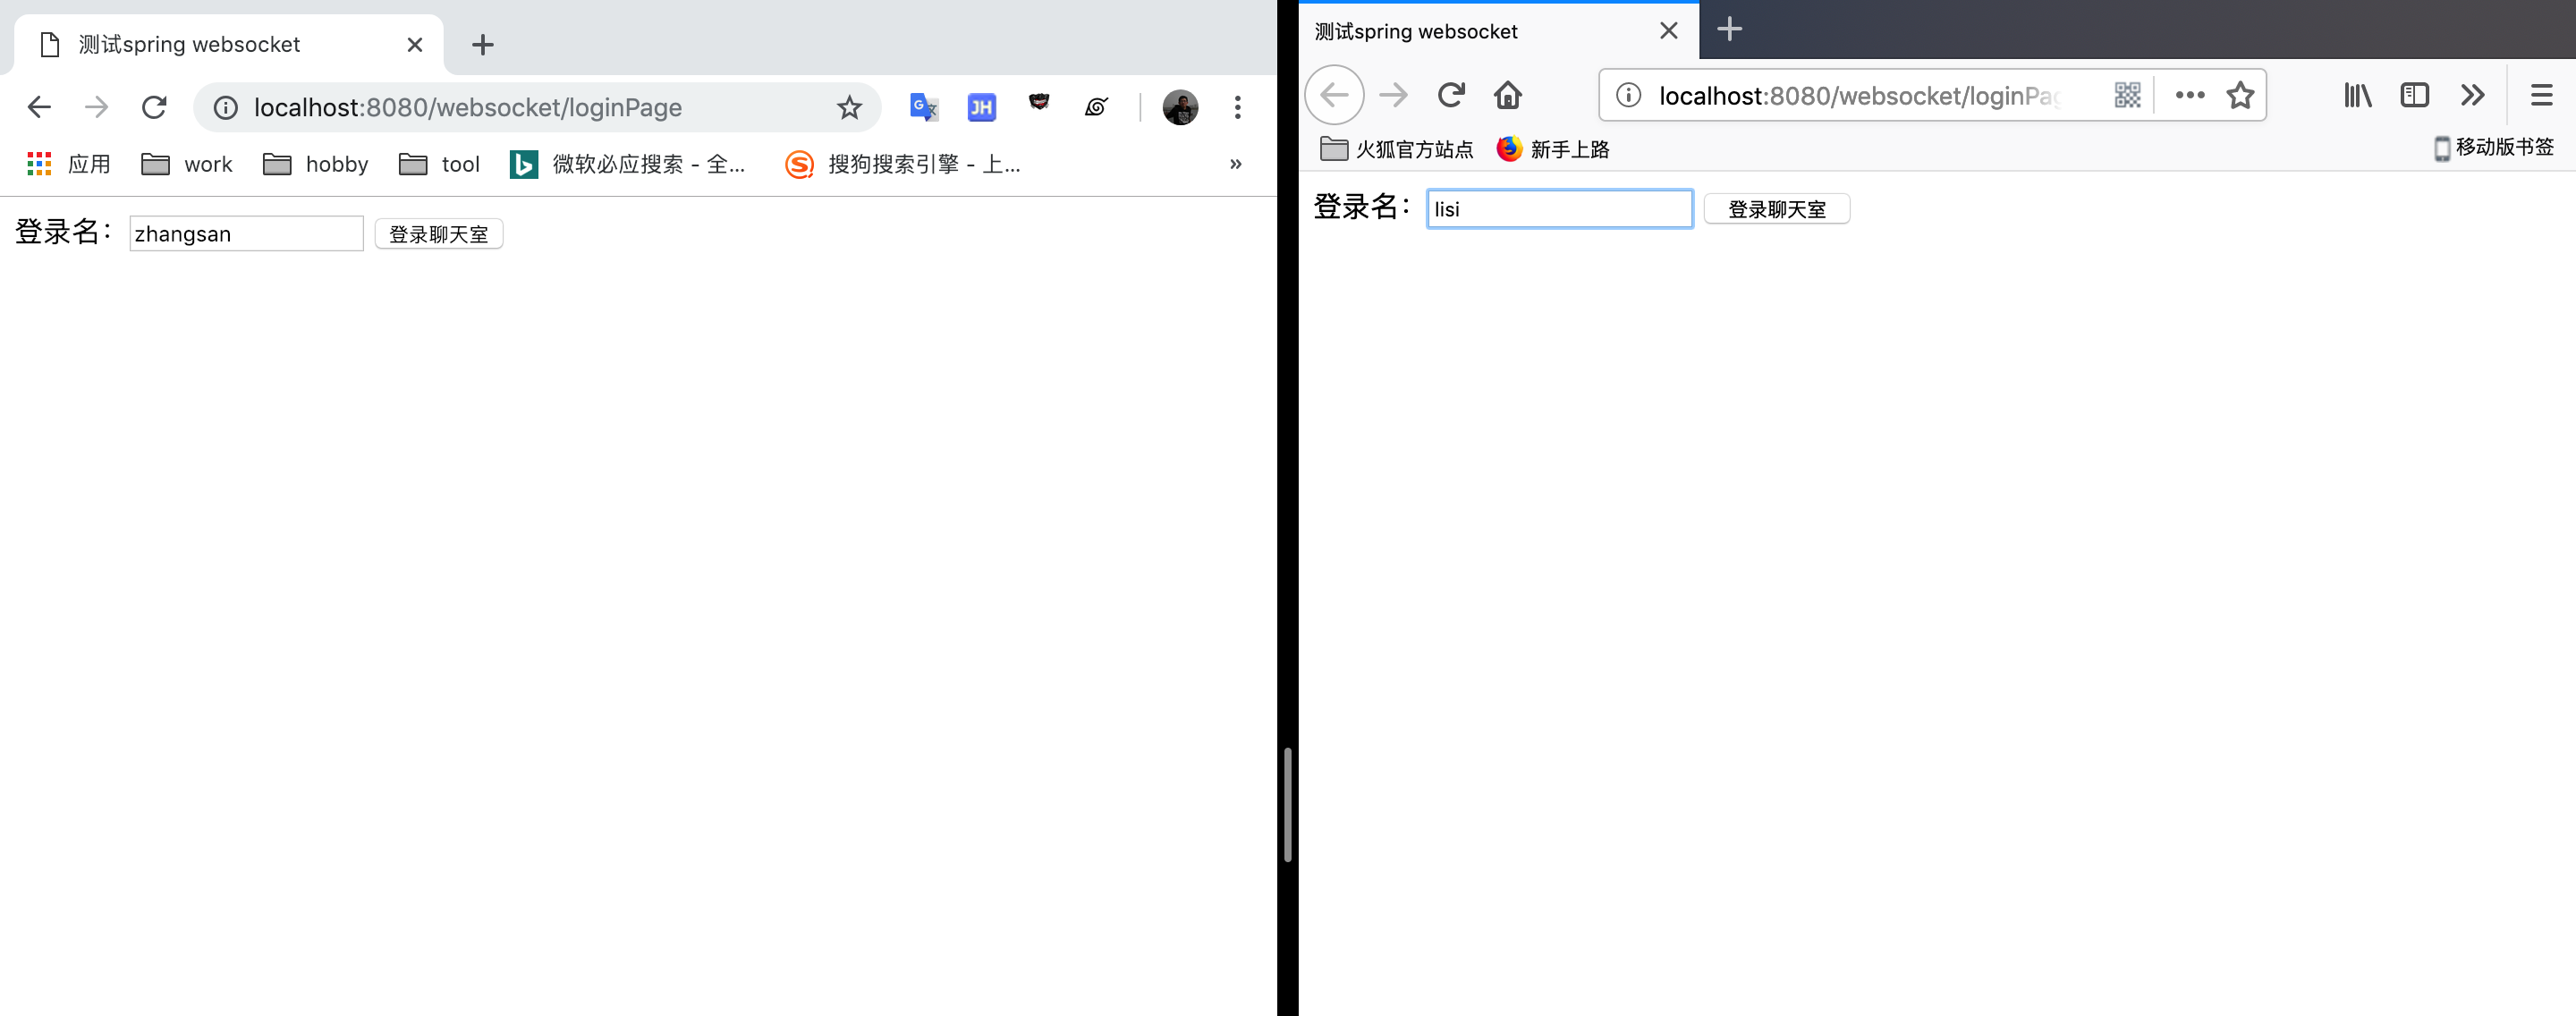The height and width of the screenshot is (1016, 2576).
Task: Open the 微软必应搜索 bookmark
Action: tap(627, 164)
